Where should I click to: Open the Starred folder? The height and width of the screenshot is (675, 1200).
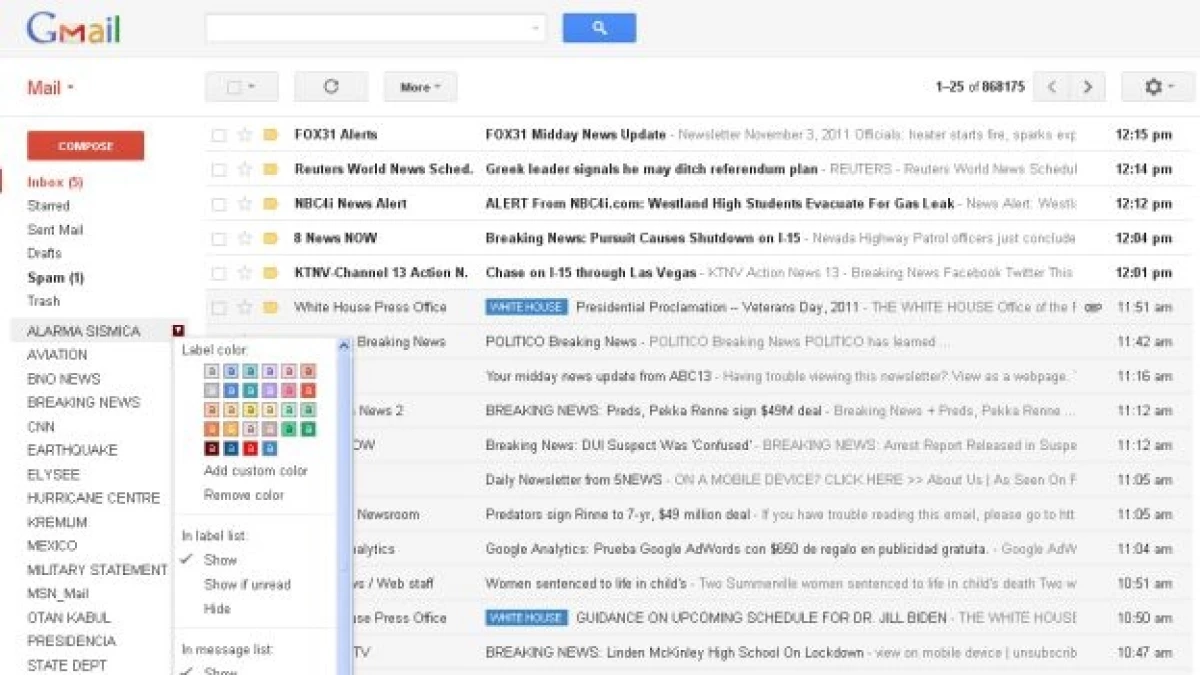(x=48, y=206)
